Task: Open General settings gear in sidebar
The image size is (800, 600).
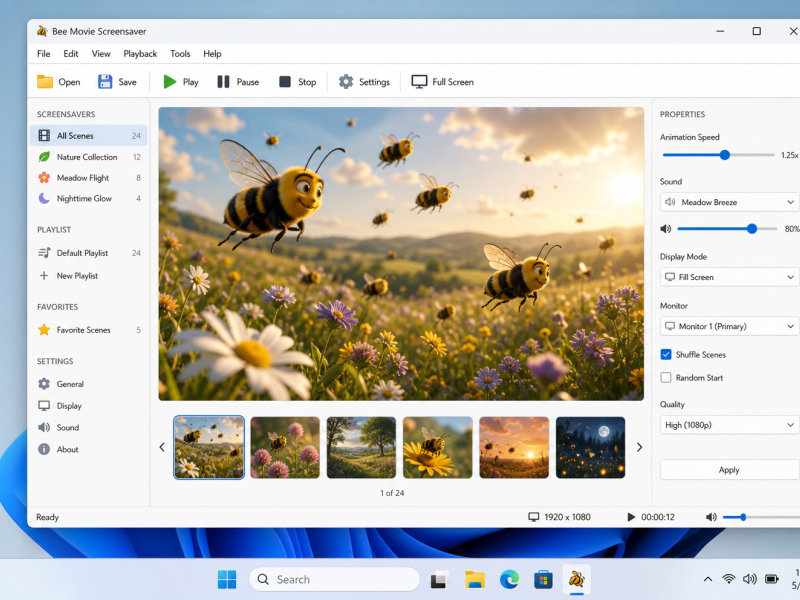Action: (44, 384)
